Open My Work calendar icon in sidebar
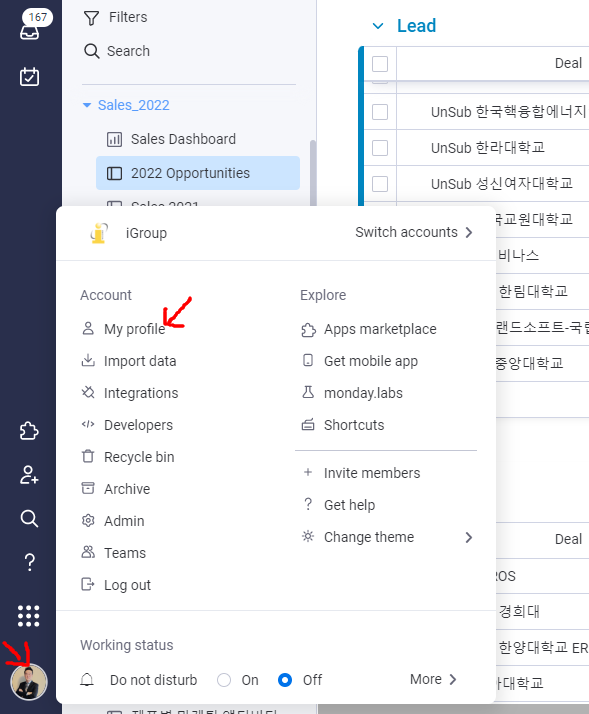The width and height of the screenshot is (589, 714). click(30, 76)
